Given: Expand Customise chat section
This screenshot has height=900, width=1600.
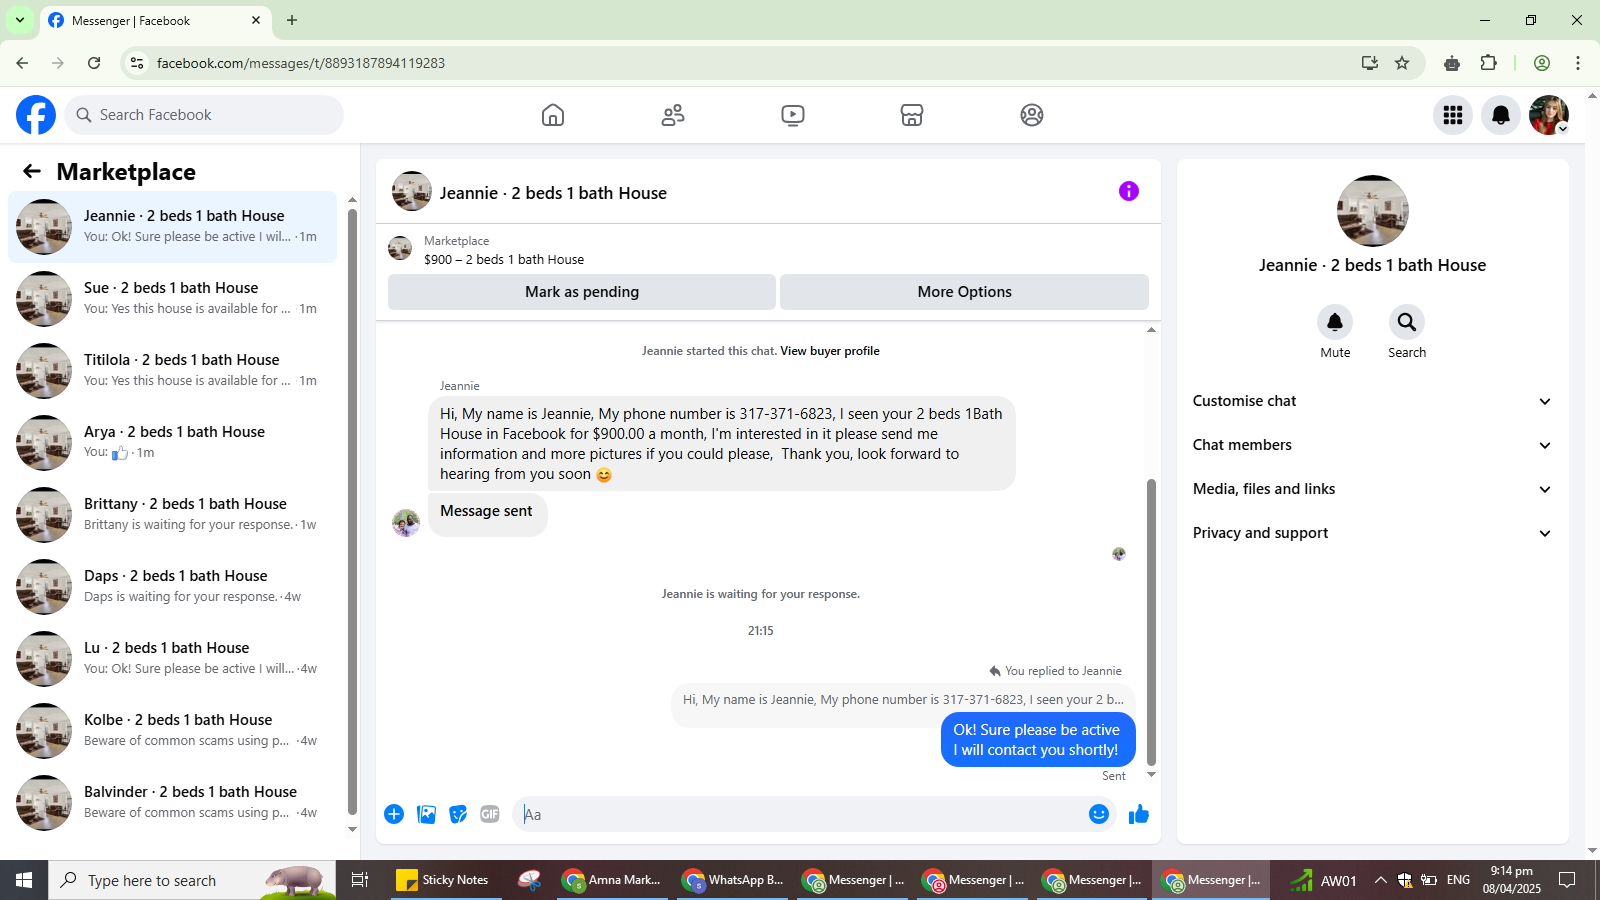Looking at the screenshot, I should click(1372, 401).
